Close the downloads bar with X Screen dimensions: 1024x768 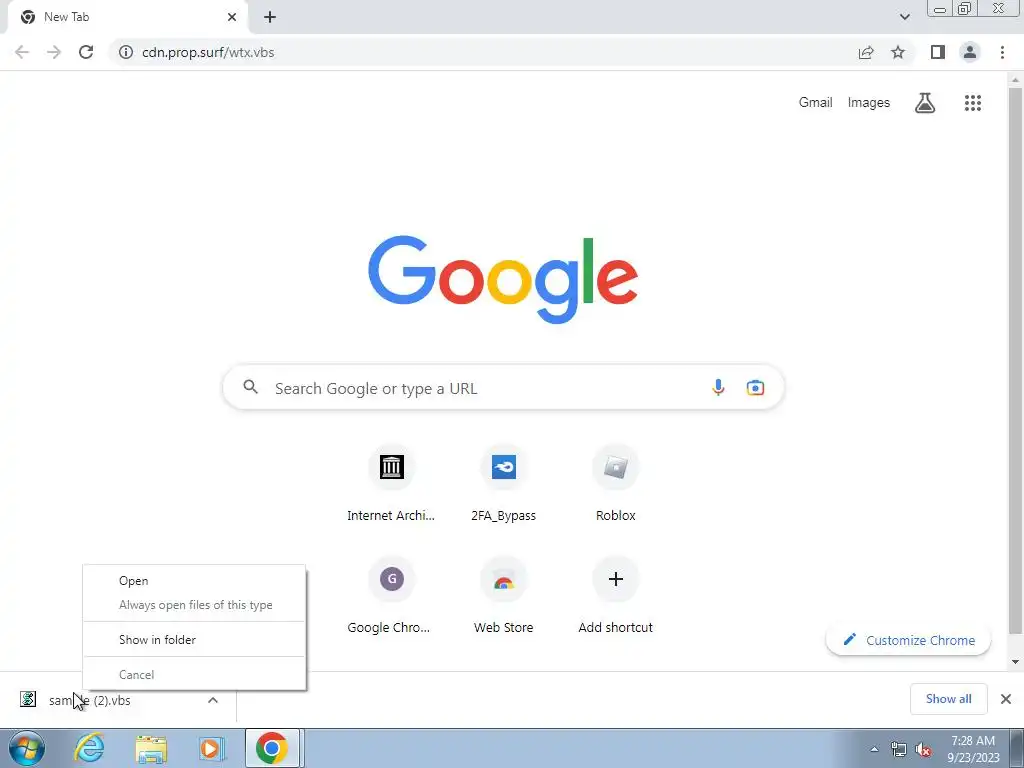coord(1006,699)
